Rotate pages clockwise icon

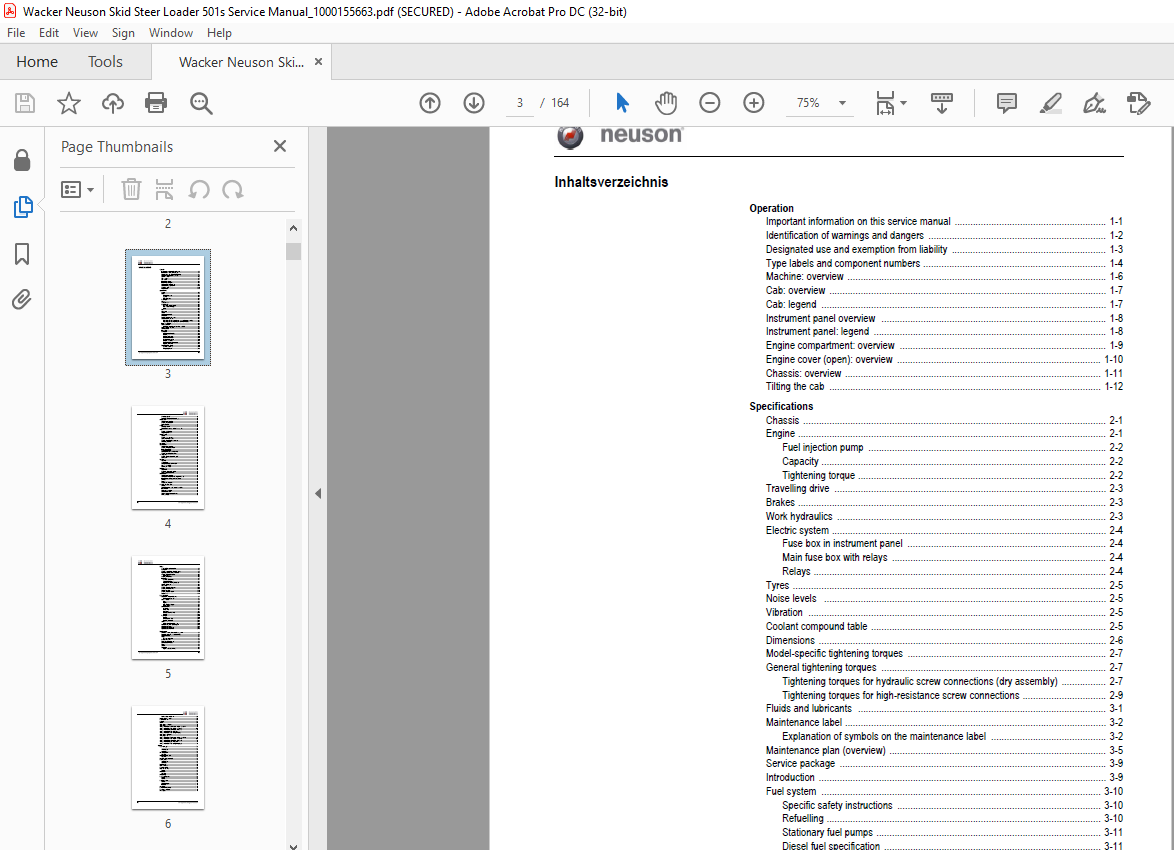click(x=233, y=189)
